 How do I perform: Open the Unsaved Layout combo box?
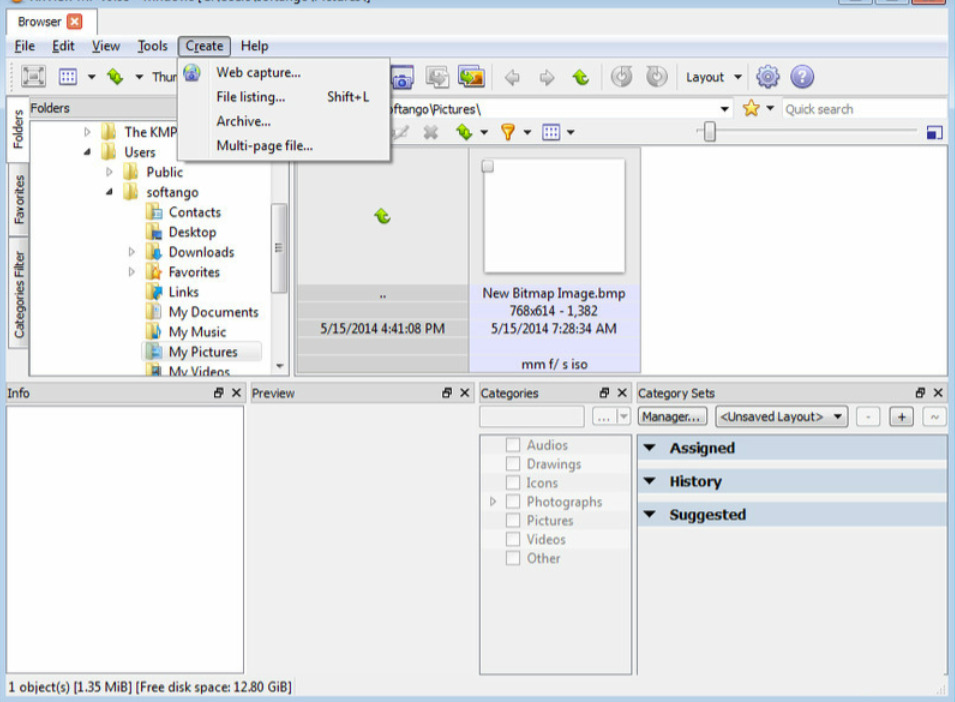pos(781,417)
